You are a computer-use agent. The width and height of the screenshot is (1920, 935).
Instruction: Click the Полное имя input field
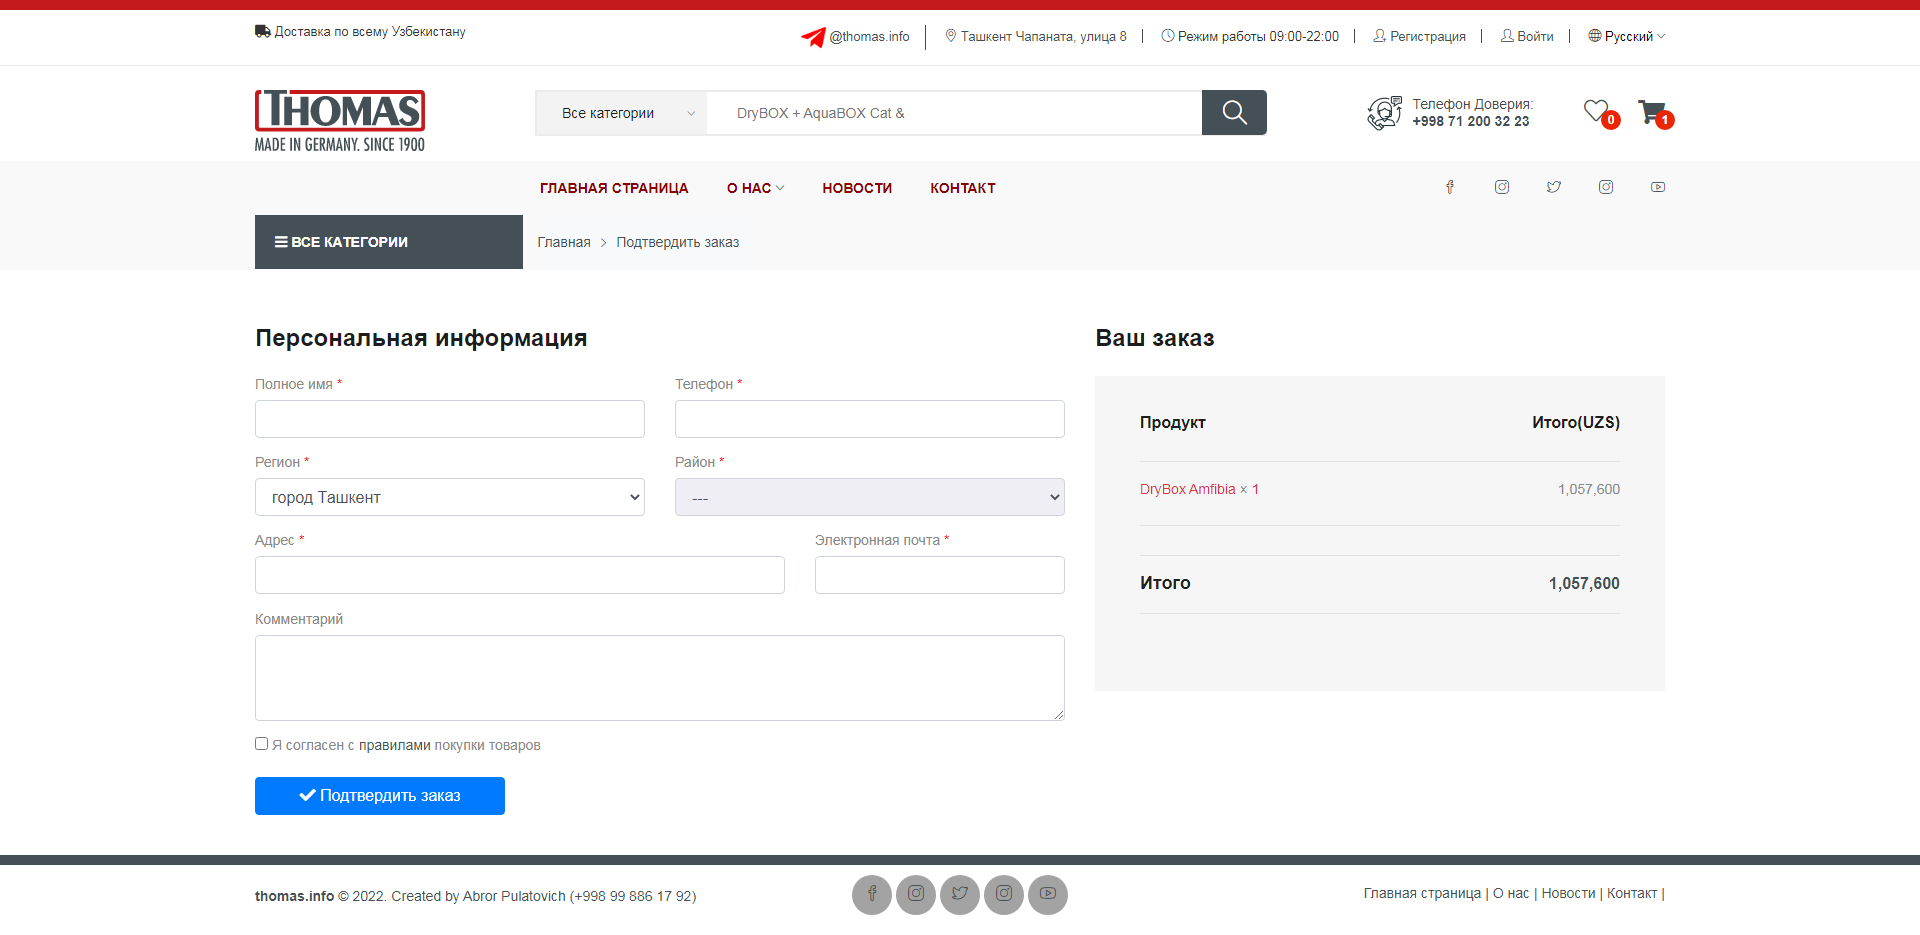pos(450,419)
